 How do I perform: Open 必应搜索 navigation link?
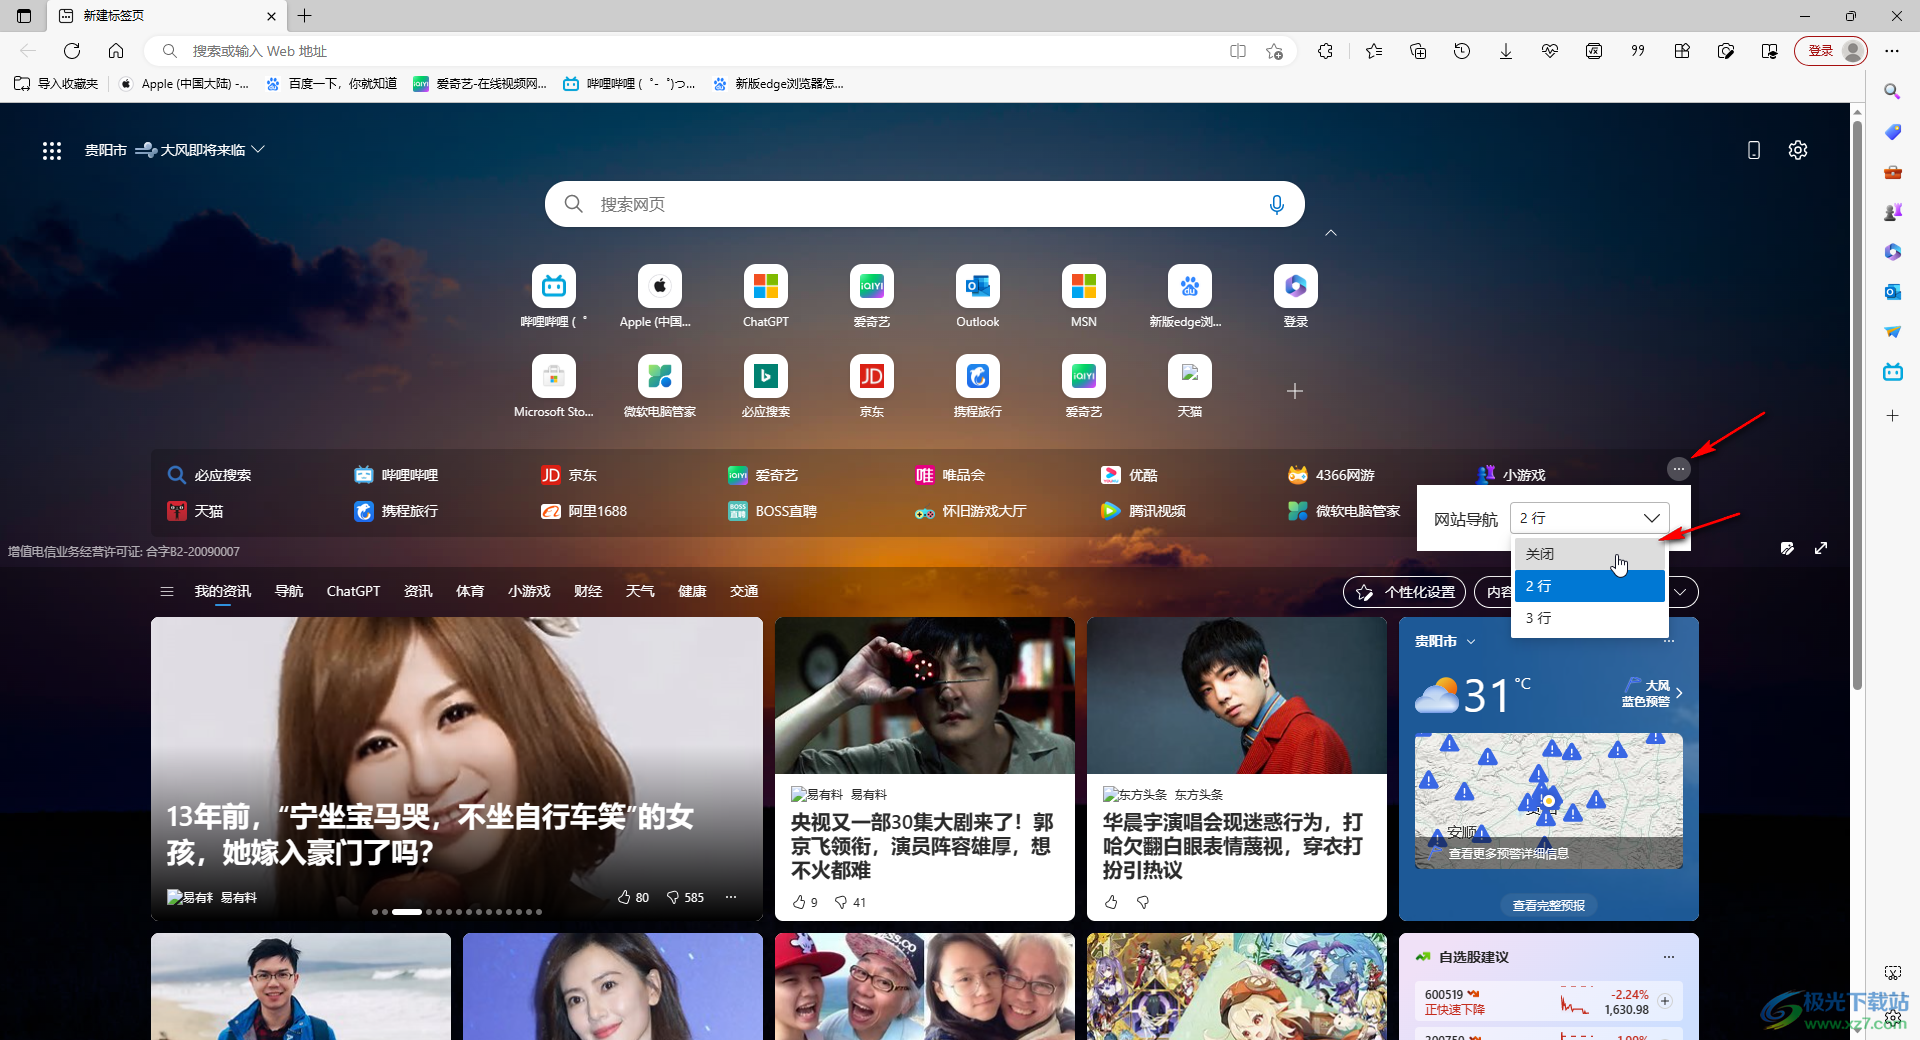pyautogui.click(x=209, y=475)
